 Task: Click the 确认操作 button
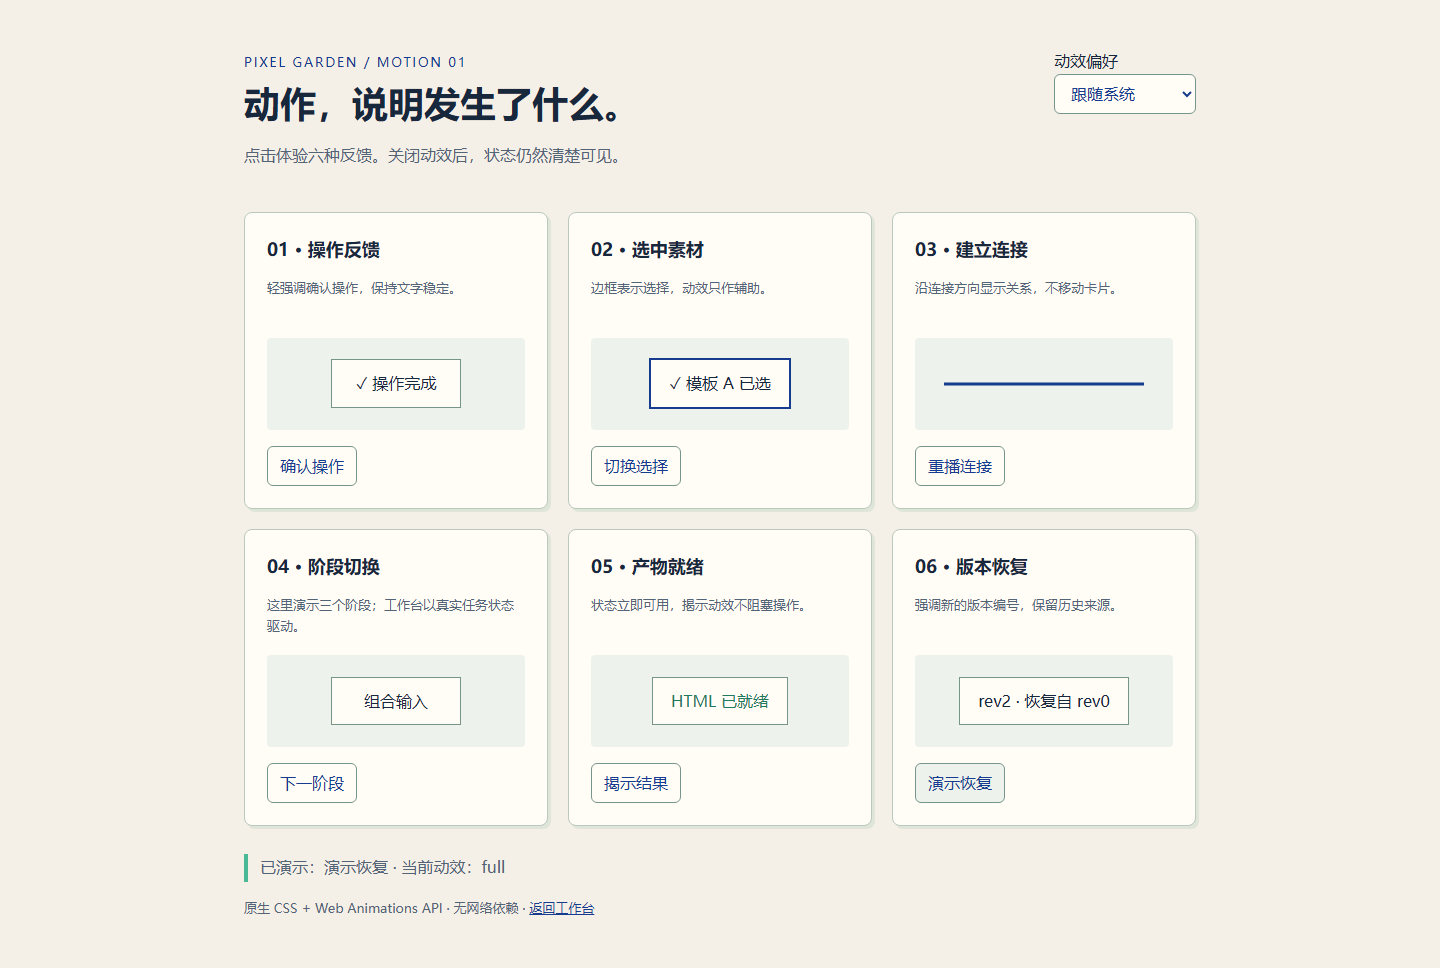pyautogui.click(x=312, y=466)
